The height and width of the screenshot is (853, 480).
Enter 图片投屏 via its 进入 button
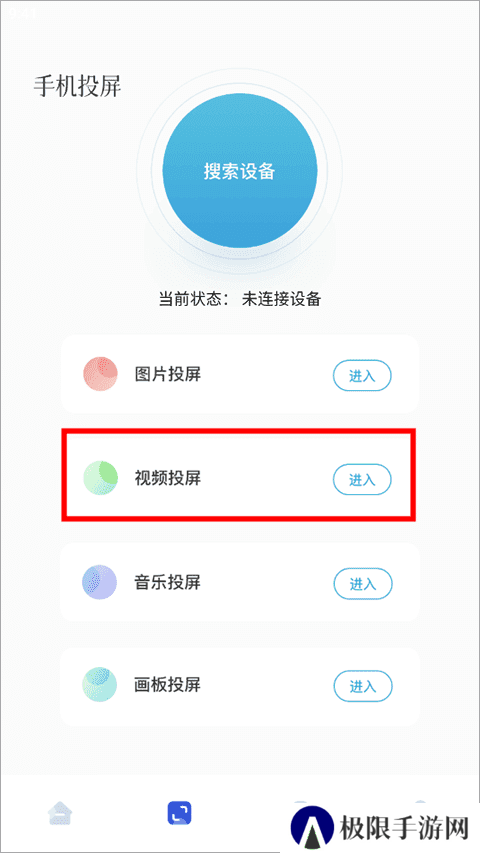point(362,375)
